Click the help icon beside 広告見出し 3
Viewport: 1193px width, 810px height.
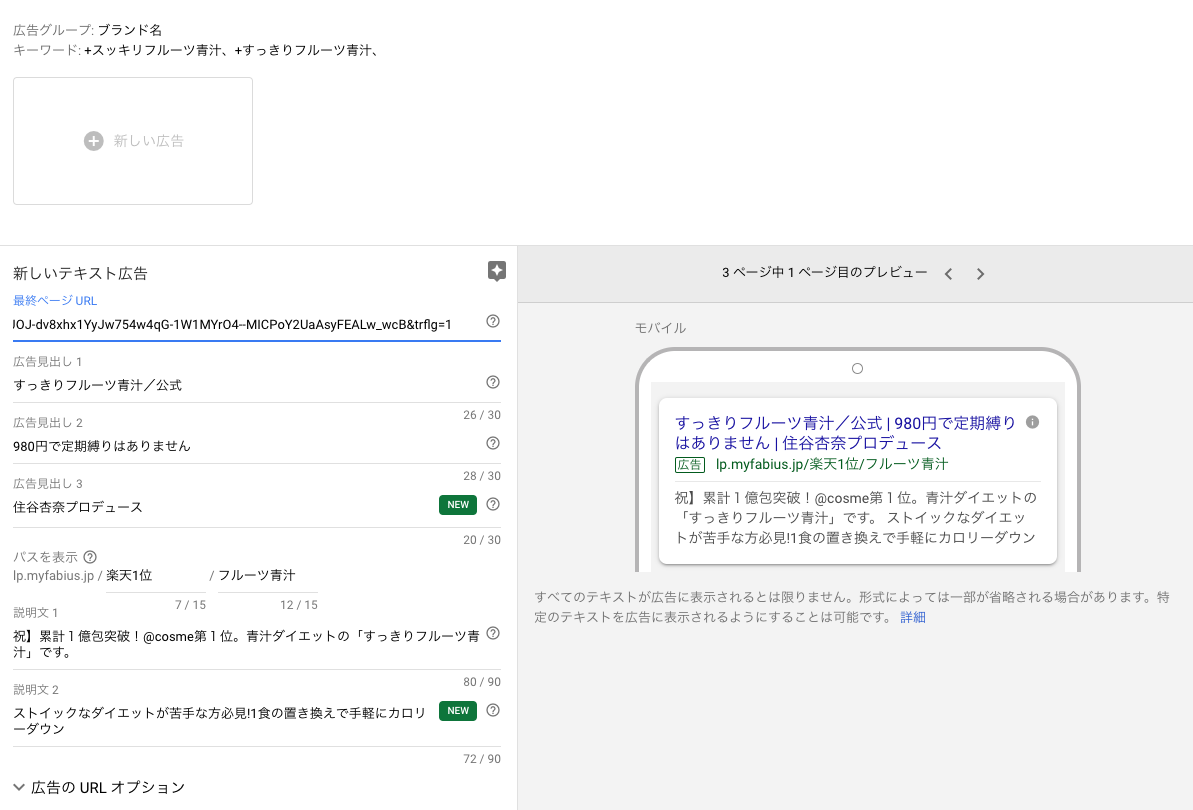click(492, 504)
